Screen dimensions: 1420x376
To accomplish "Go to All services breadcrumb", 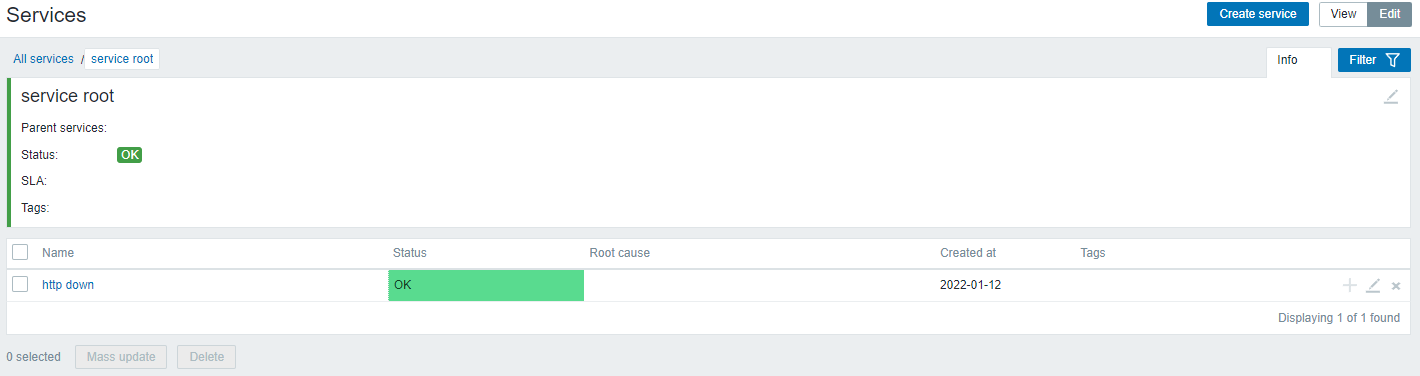I will click(43, 59).
